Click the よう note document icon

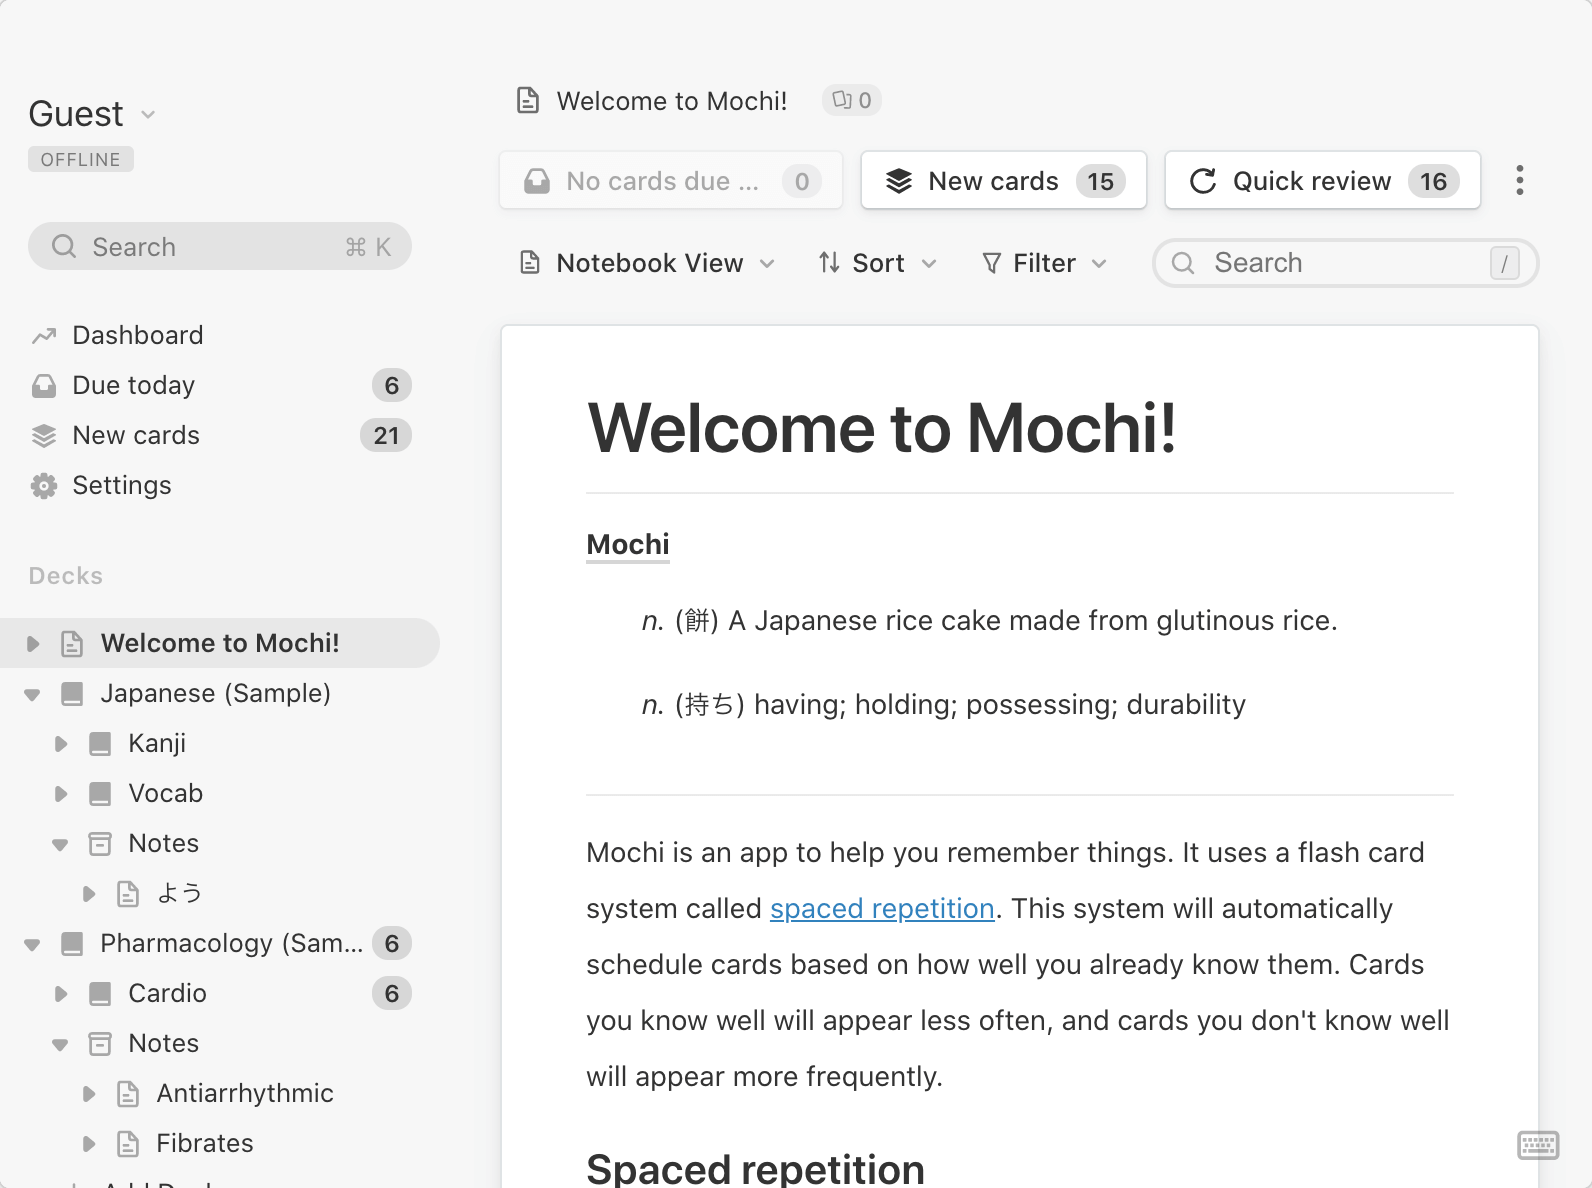click(x=128, y=893)
